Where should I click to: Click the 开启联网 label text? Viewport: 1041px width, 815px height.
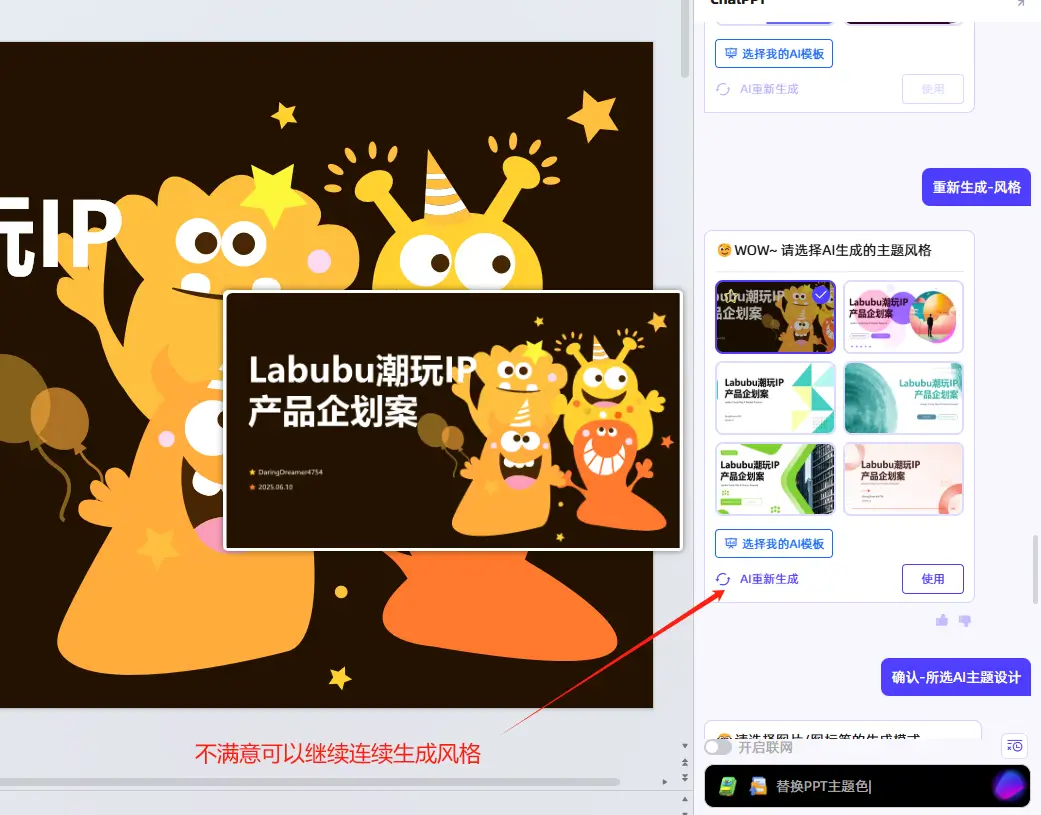click(x=765, y=747)
